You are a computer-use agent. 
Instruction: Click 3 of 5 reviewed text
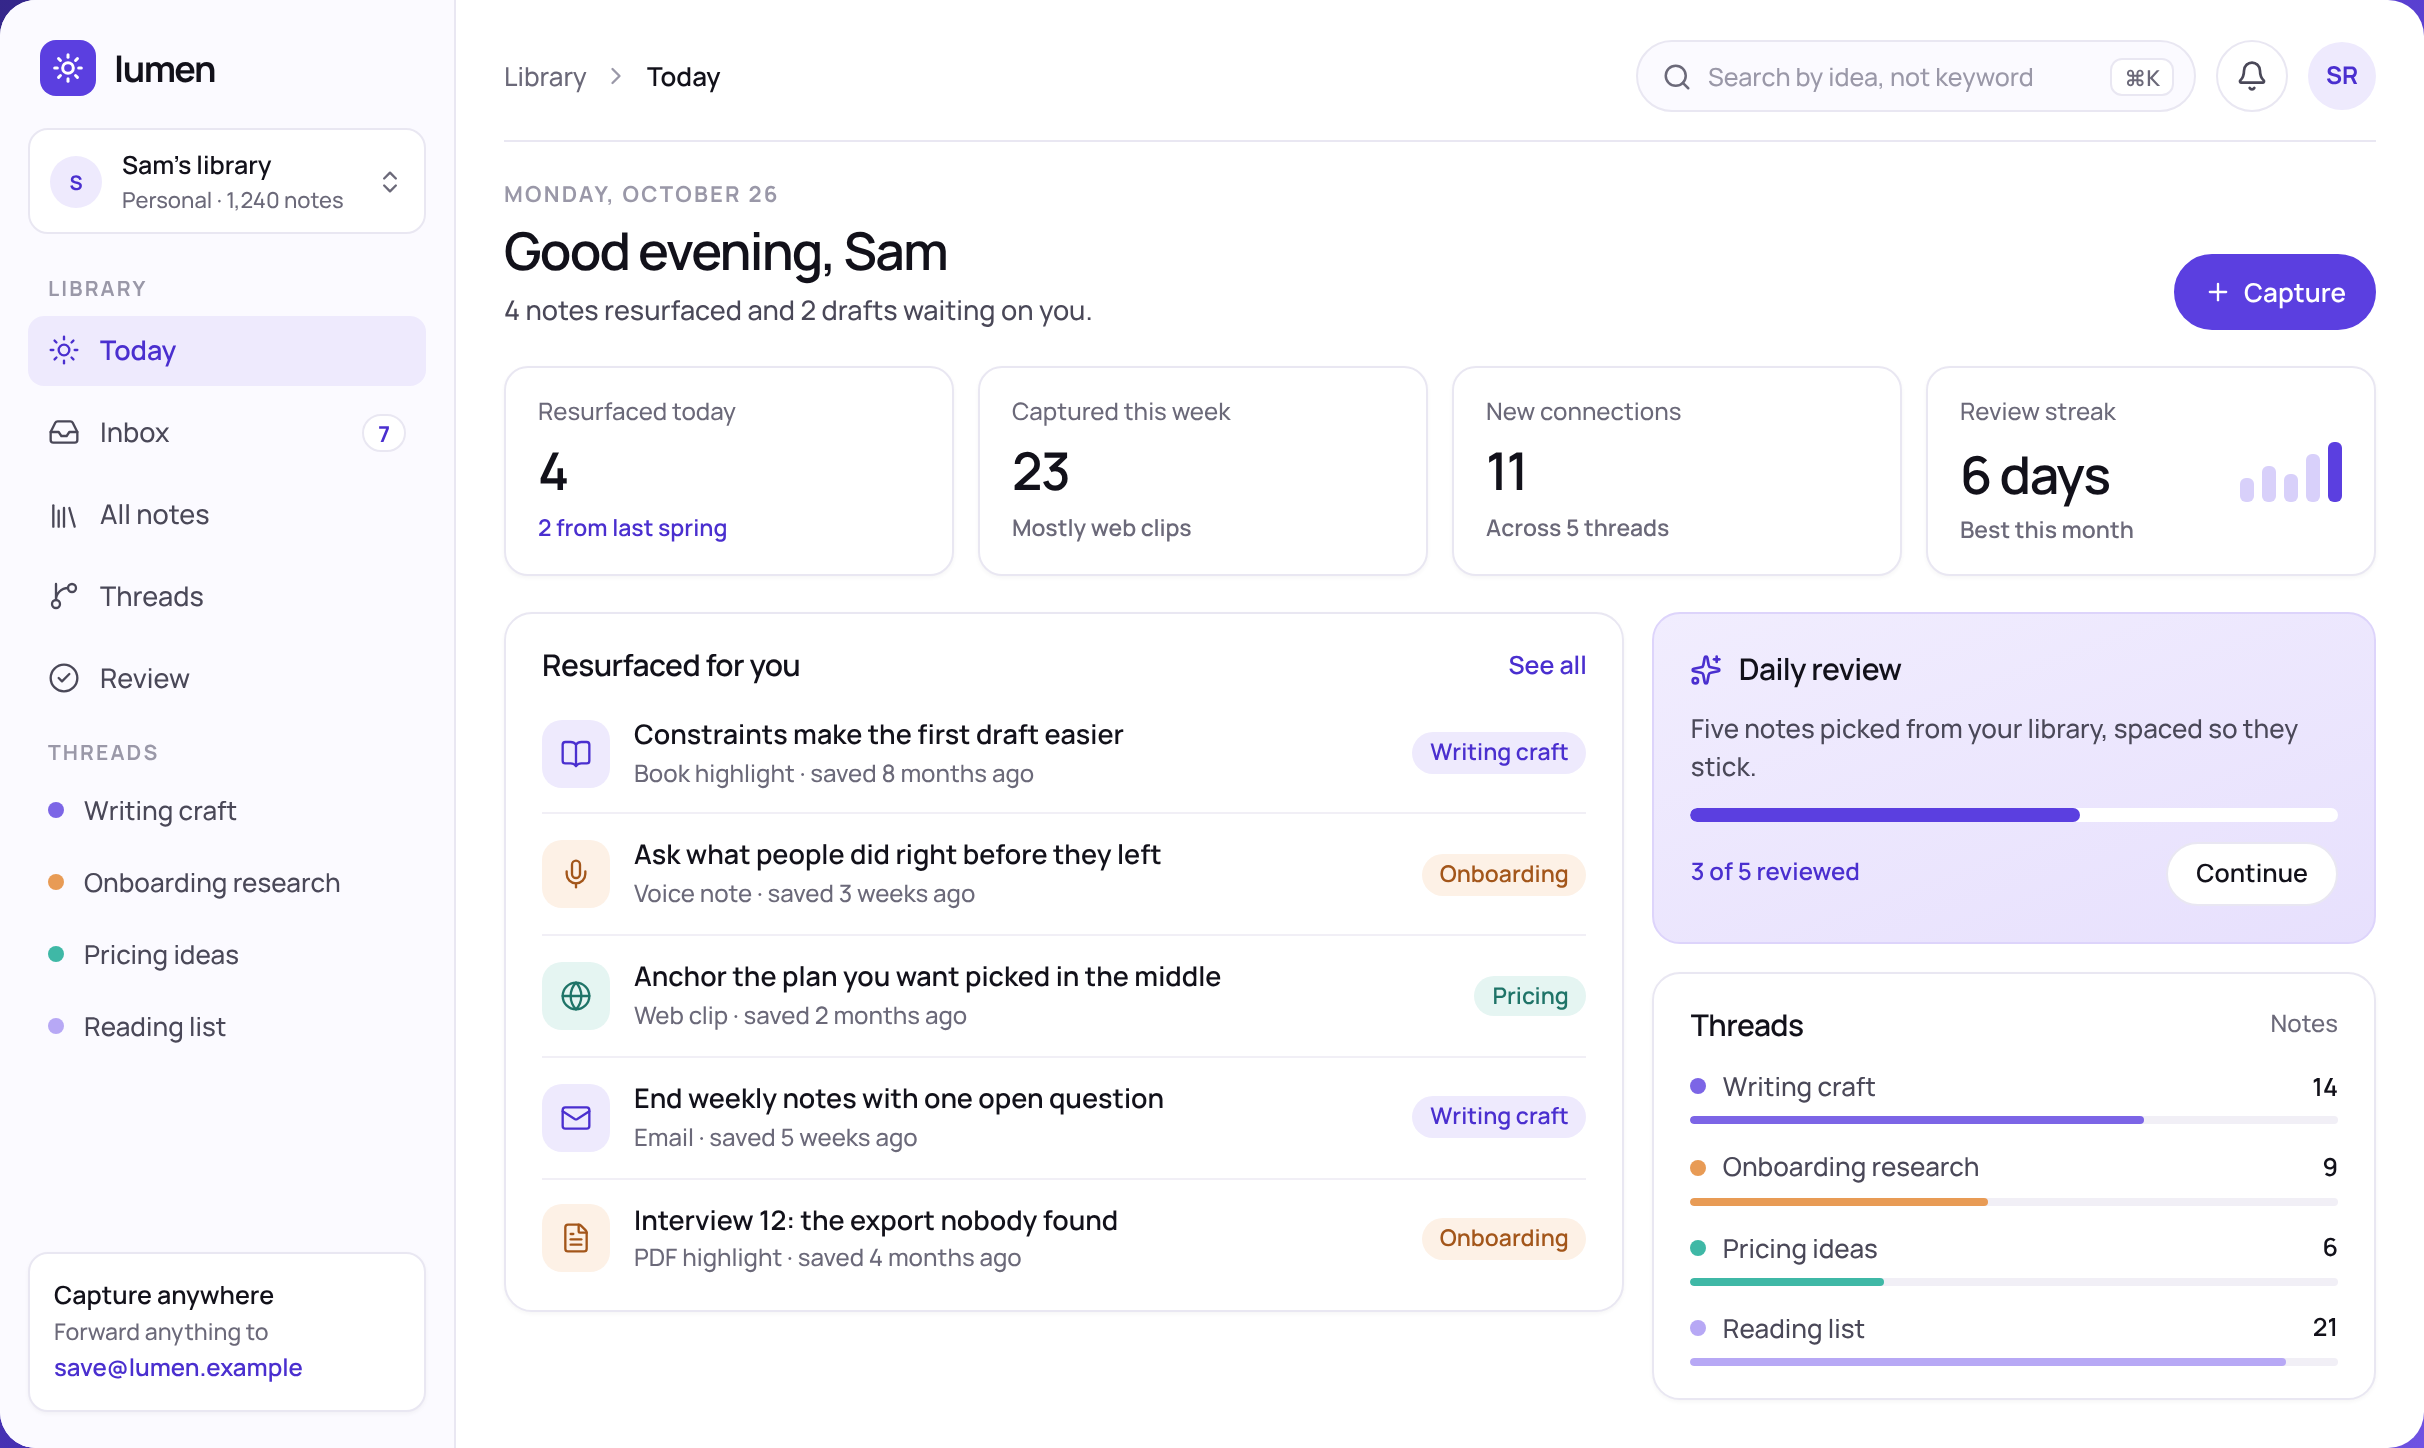click(x=1774, y=872)
